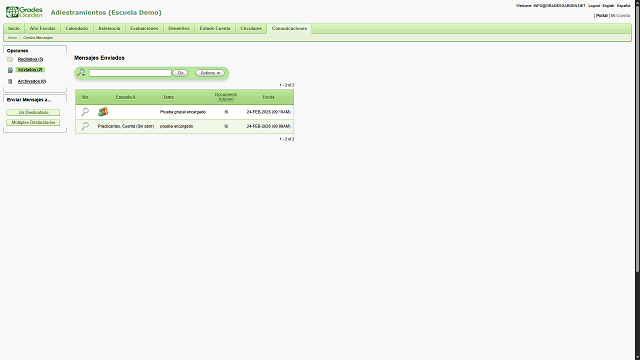Screen dimensions: 640x360
Task: Click the scrollbar up arrow
Action: [x=637, y=2]
